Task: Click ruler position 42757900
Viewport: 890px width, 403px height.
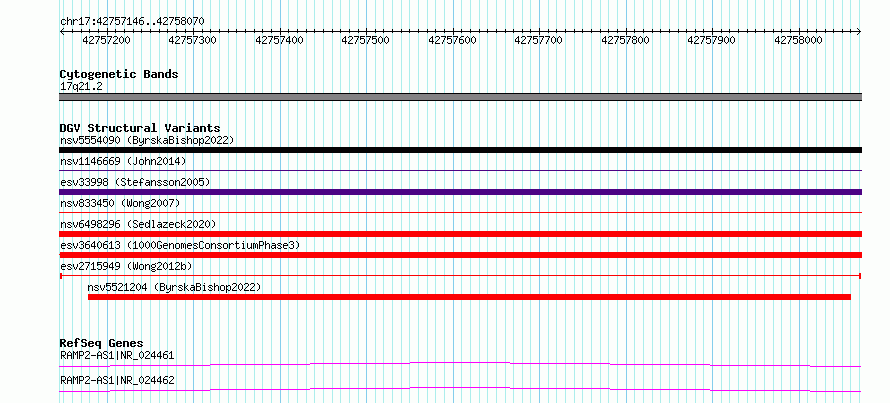Action: [x=711, y=40]
